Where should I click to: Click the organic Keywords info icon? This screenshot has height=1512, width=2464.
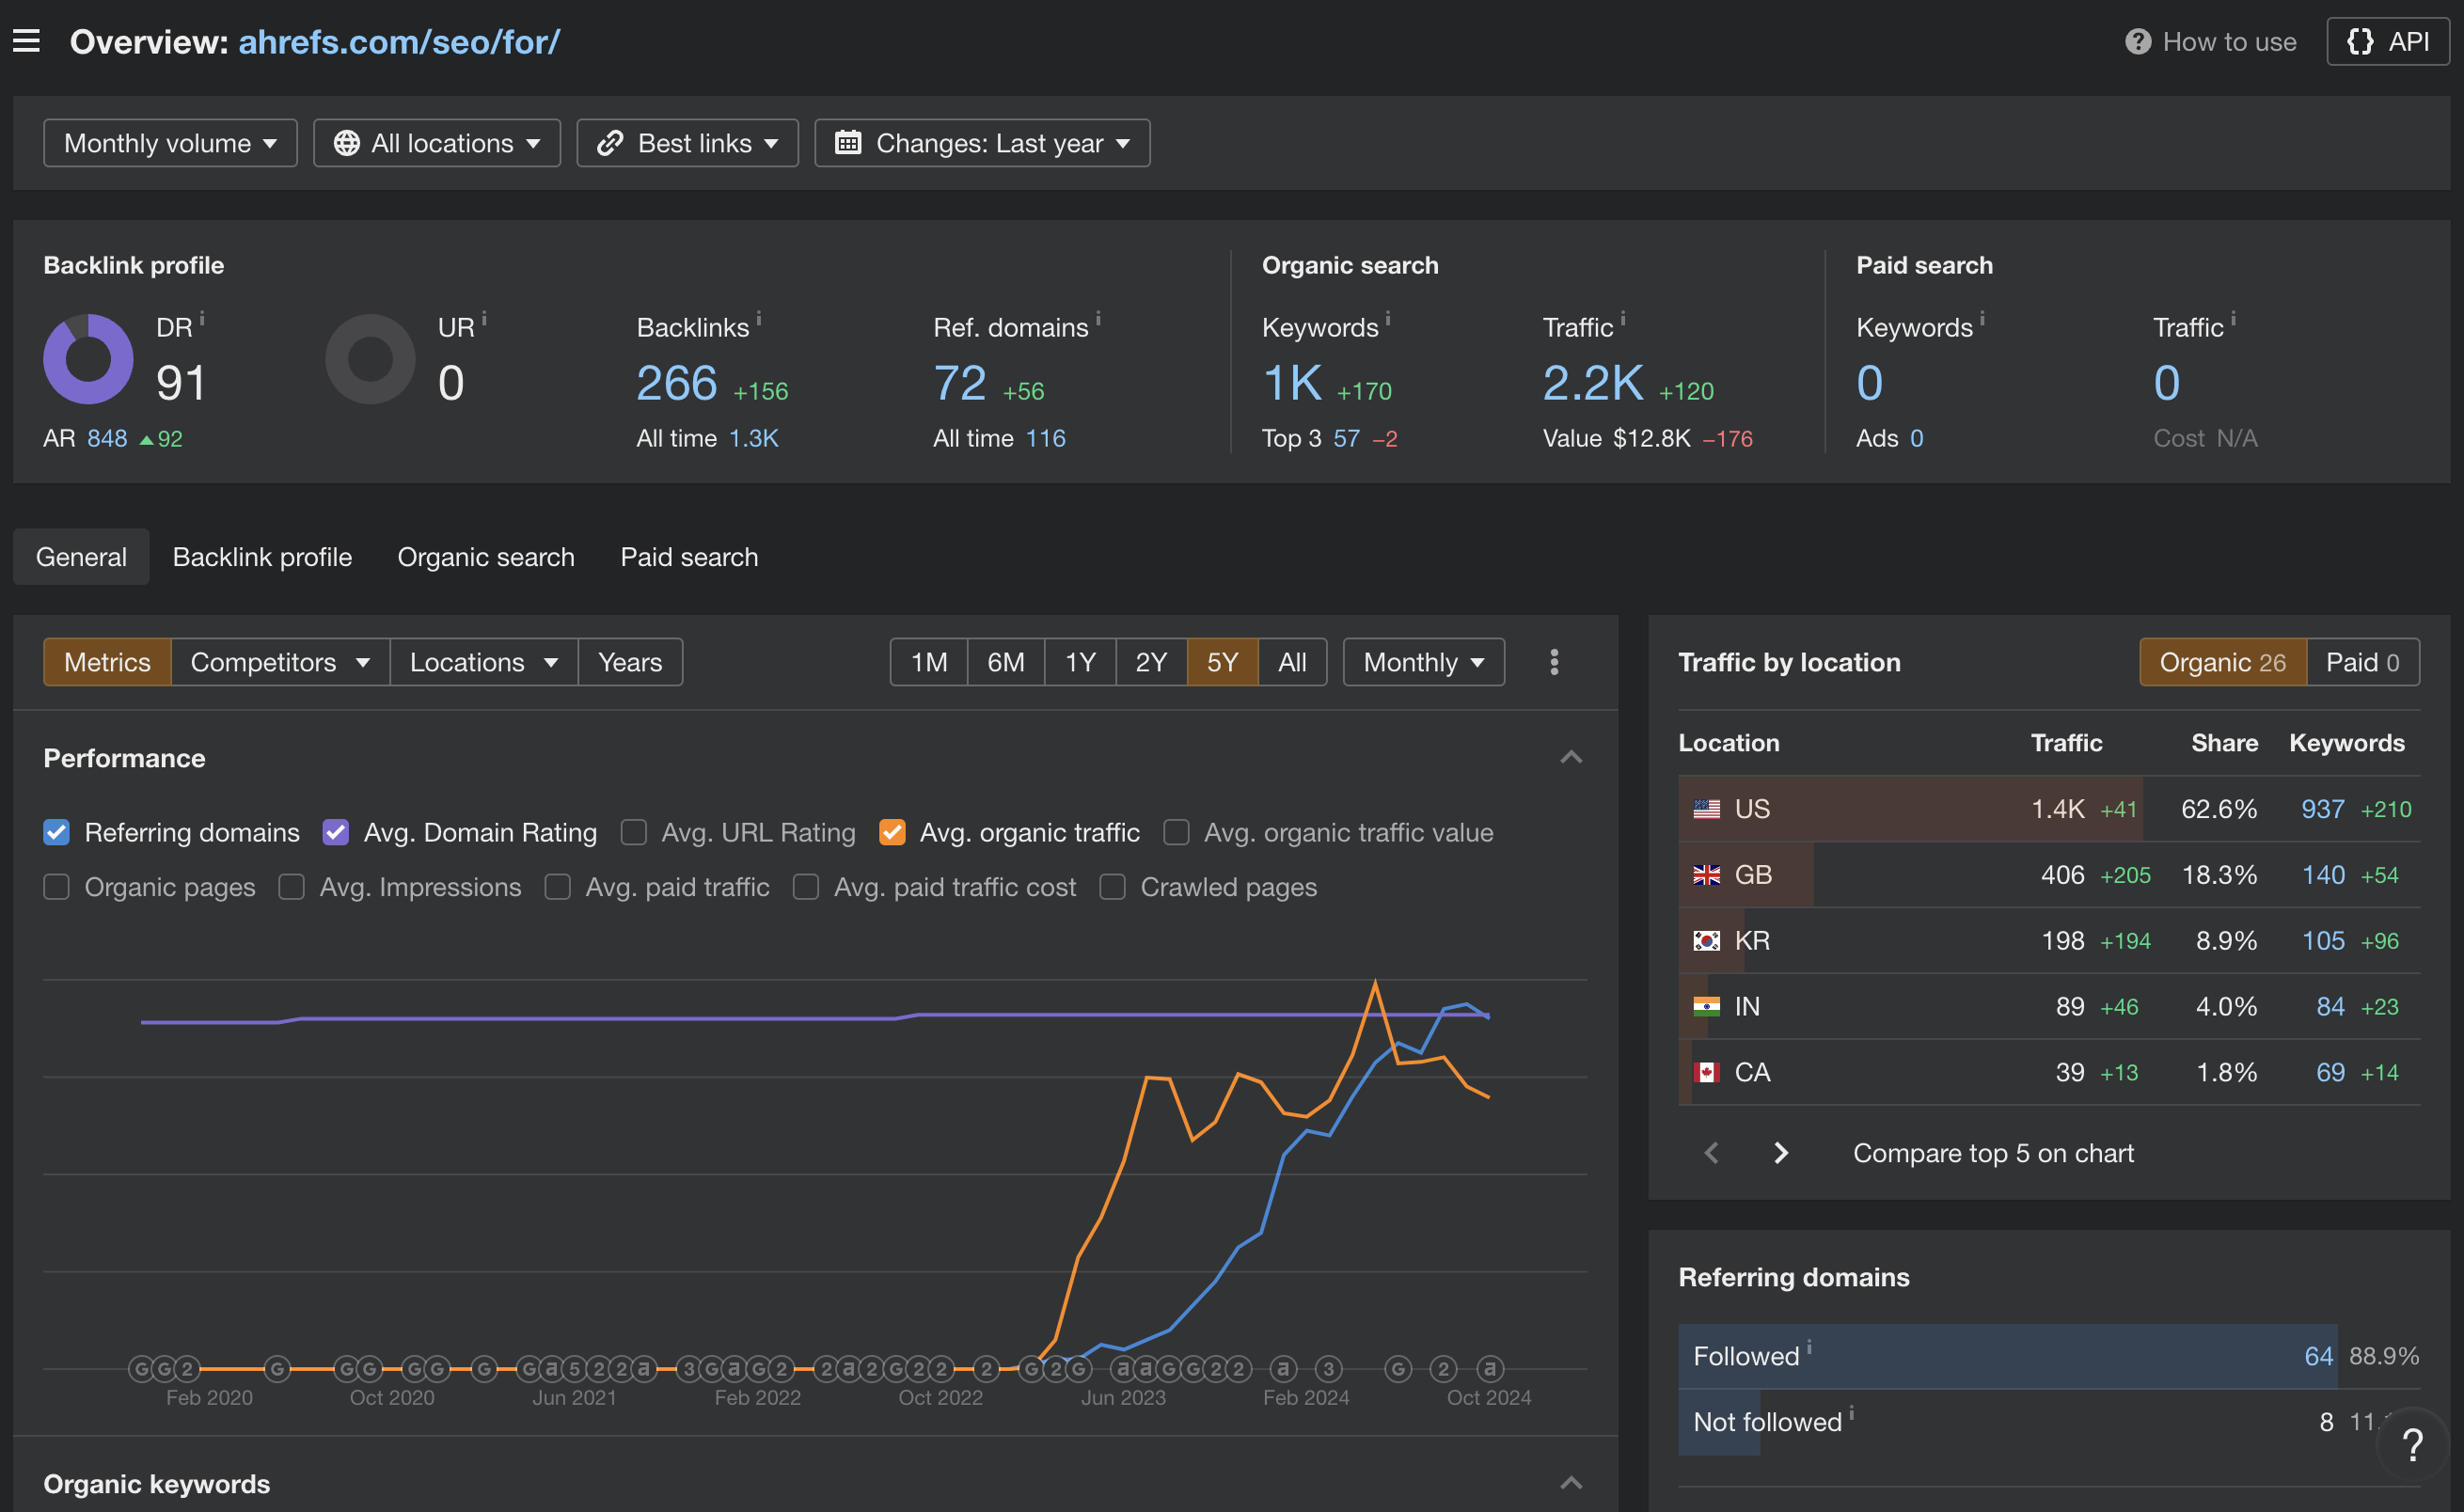click(1388, 319)
